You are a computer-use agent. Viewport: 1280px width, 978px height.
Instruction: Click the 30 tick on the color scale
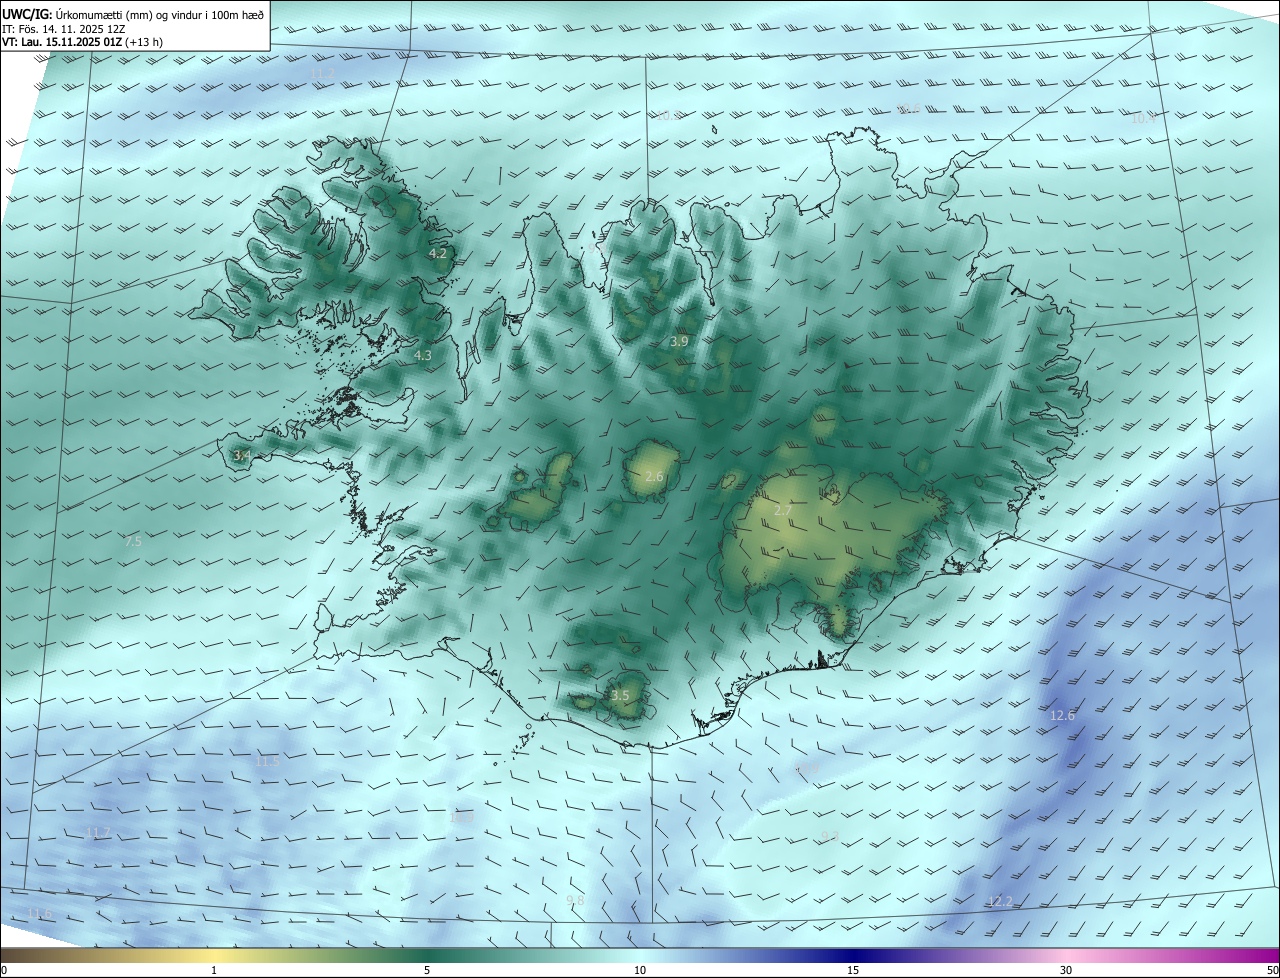tap(1066, 971)
